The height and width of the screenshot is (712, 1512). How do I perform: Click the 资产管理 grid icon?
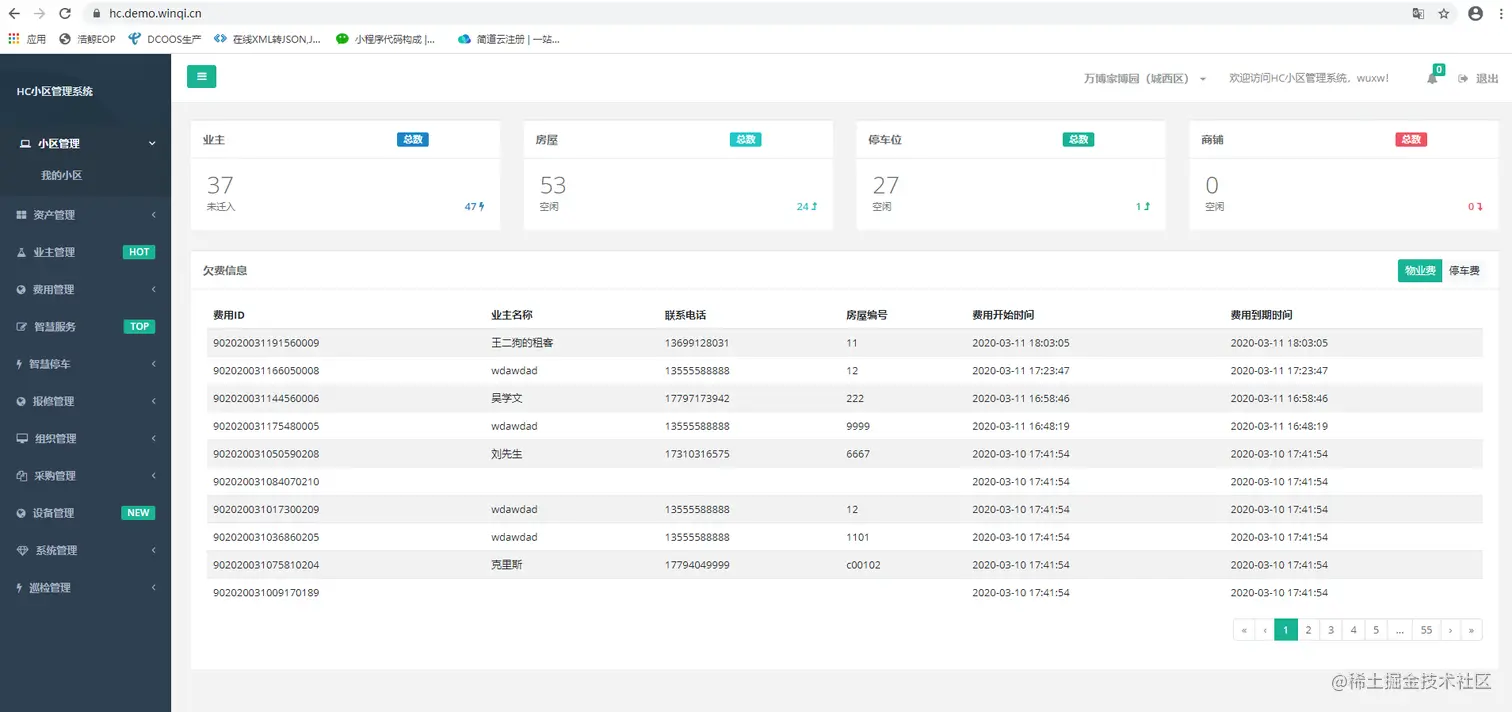coord(22,215)
